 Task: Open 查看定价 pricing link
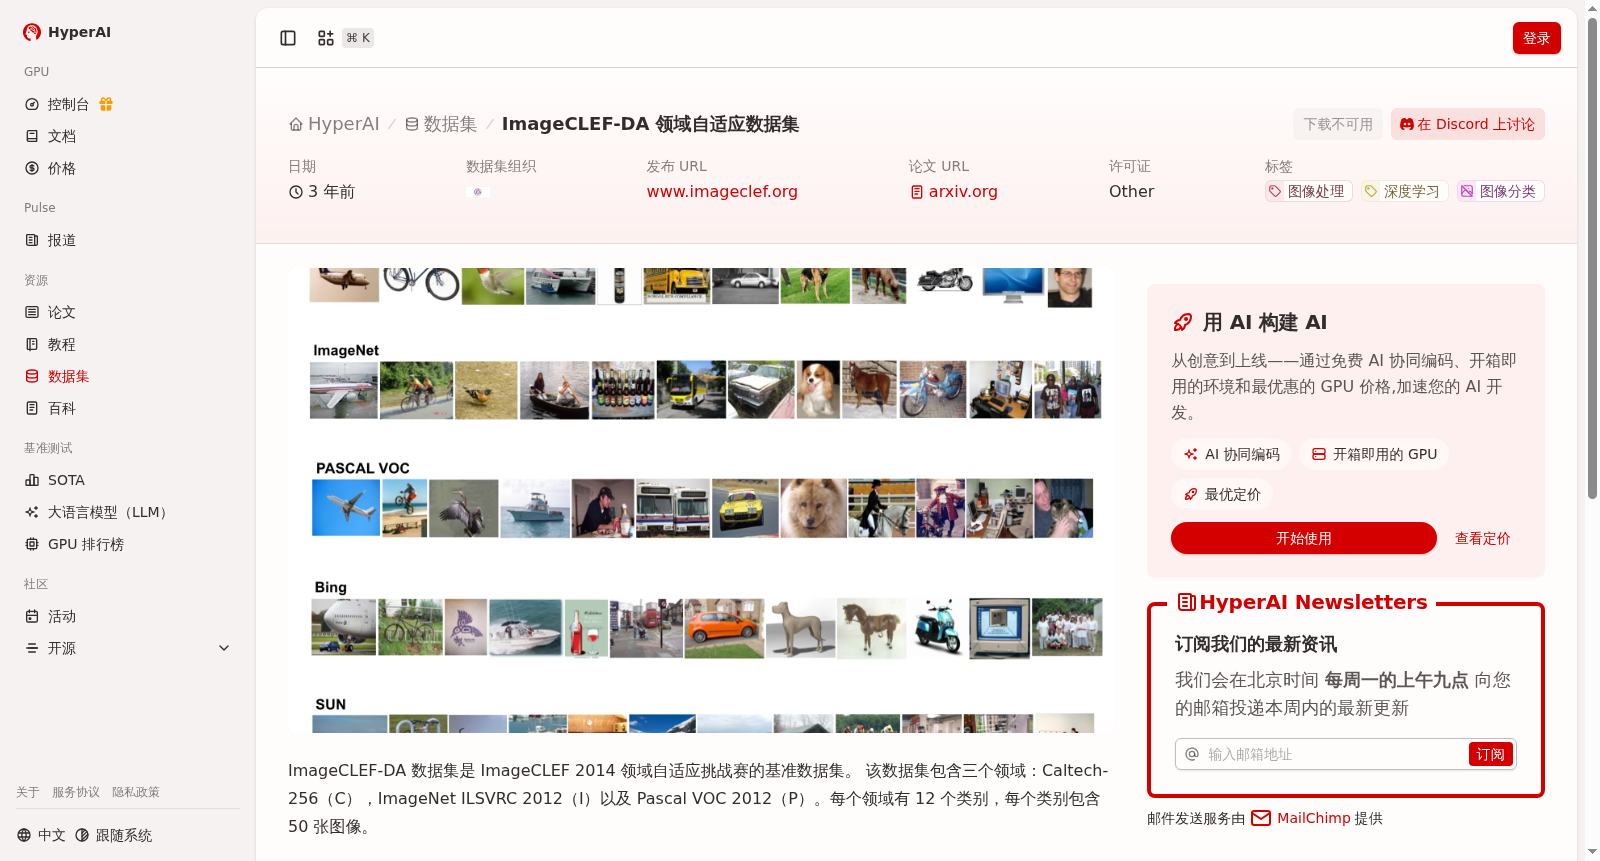click(x=1482, y=538)
